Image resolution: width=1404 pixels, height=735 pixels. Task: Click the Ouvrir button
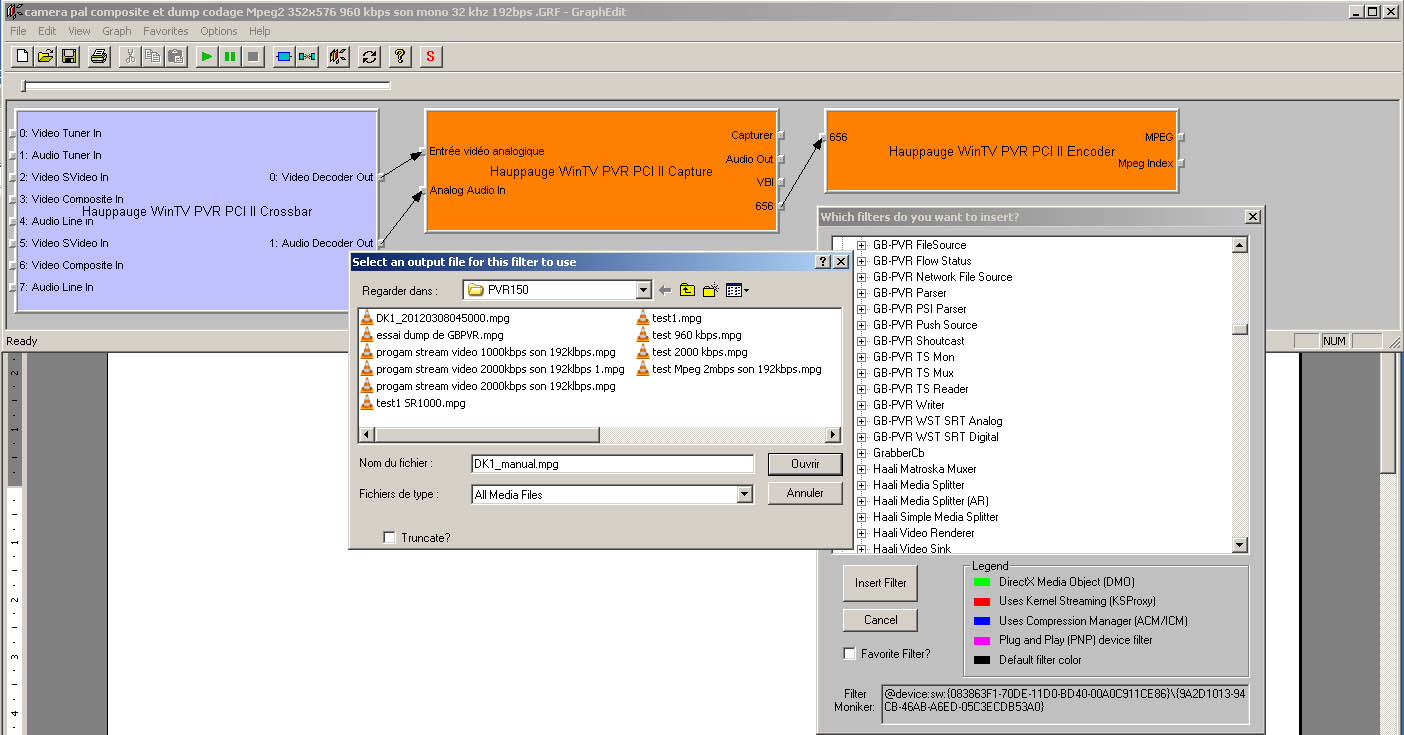tap(804, 464)
